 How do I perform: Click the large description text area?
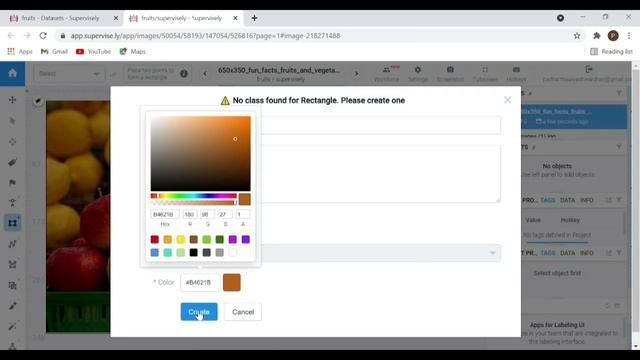tap(380, 174)
